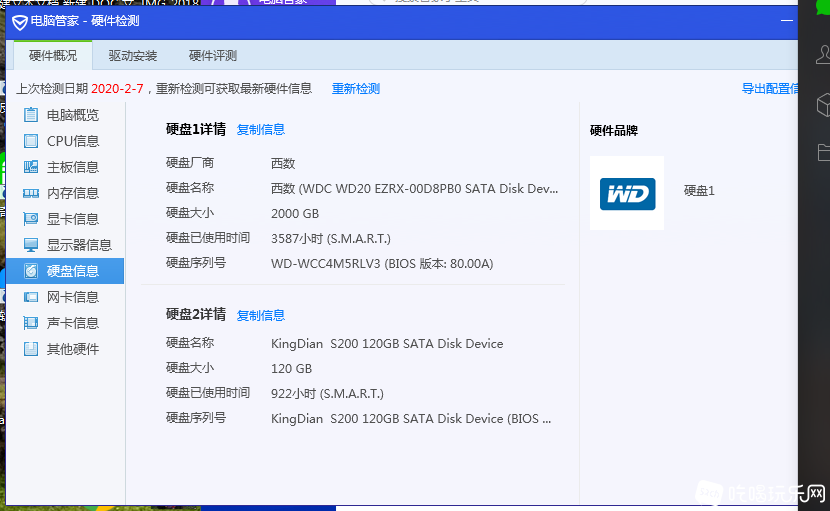
Task: Click 复制信息 for 硬盘1详情
Action: click(x=260, y=129)
